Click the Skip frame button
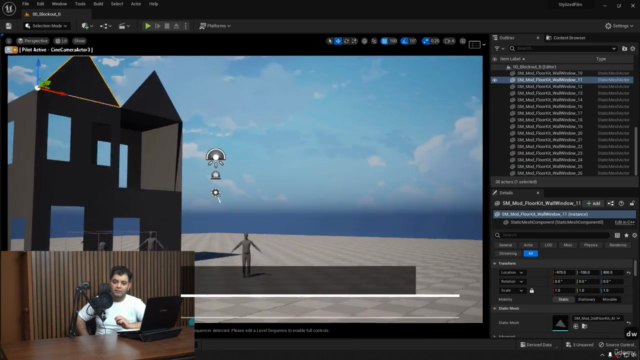Screen dimensions: 640x360 pyautogui.click(x=158, y=26)
